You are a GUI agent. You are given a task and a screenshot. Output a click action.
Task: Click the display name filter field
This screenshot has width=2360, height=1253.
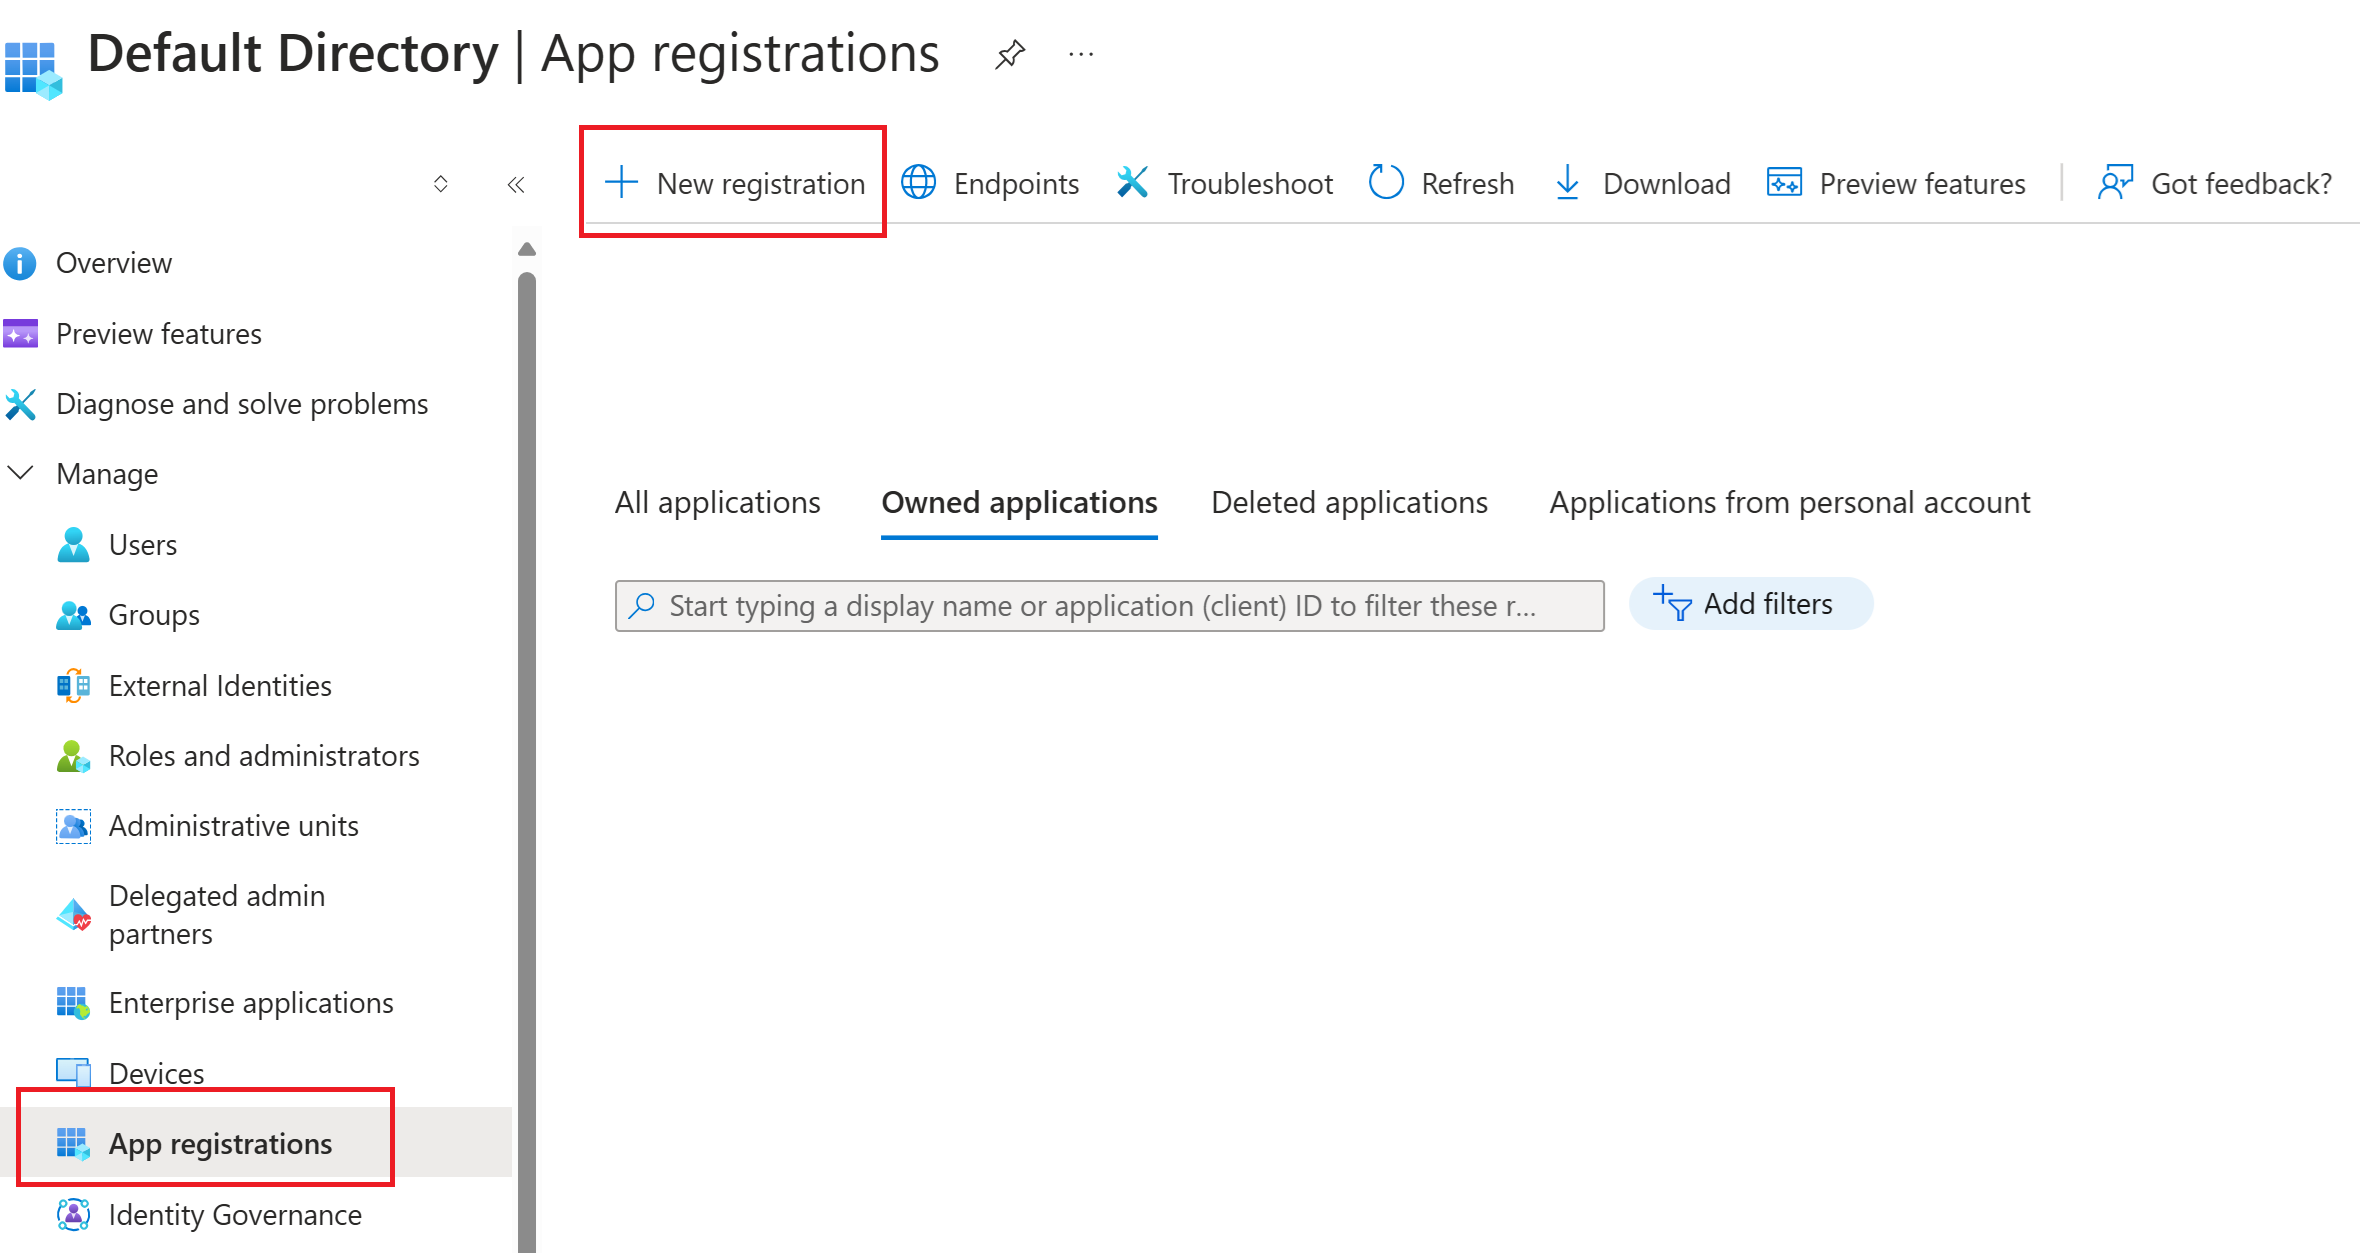(1108, 606)
